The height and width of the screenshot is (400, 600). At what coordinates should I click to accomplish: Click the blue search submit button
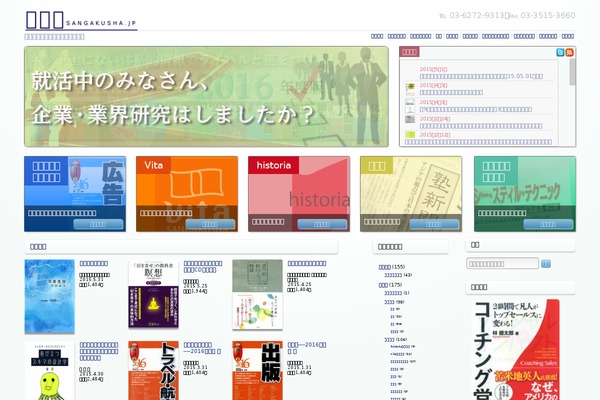tap(546, 264)
